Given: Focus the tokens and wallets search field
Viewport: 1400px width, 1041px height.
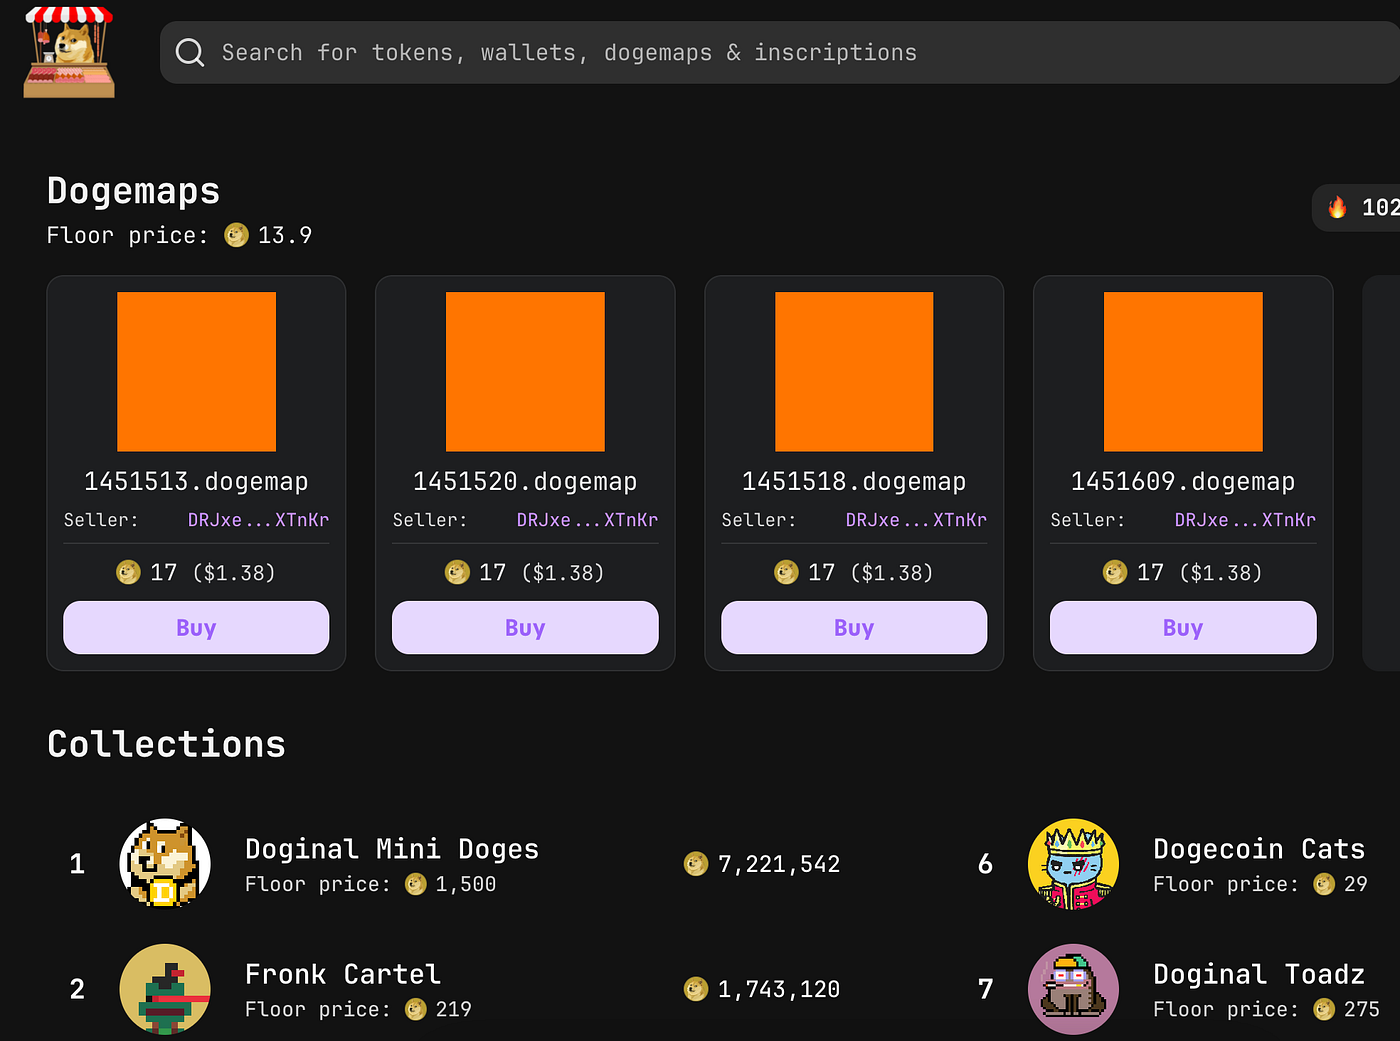Looking at the screenshot, I should pyautogui.click(x=780, y=52).
